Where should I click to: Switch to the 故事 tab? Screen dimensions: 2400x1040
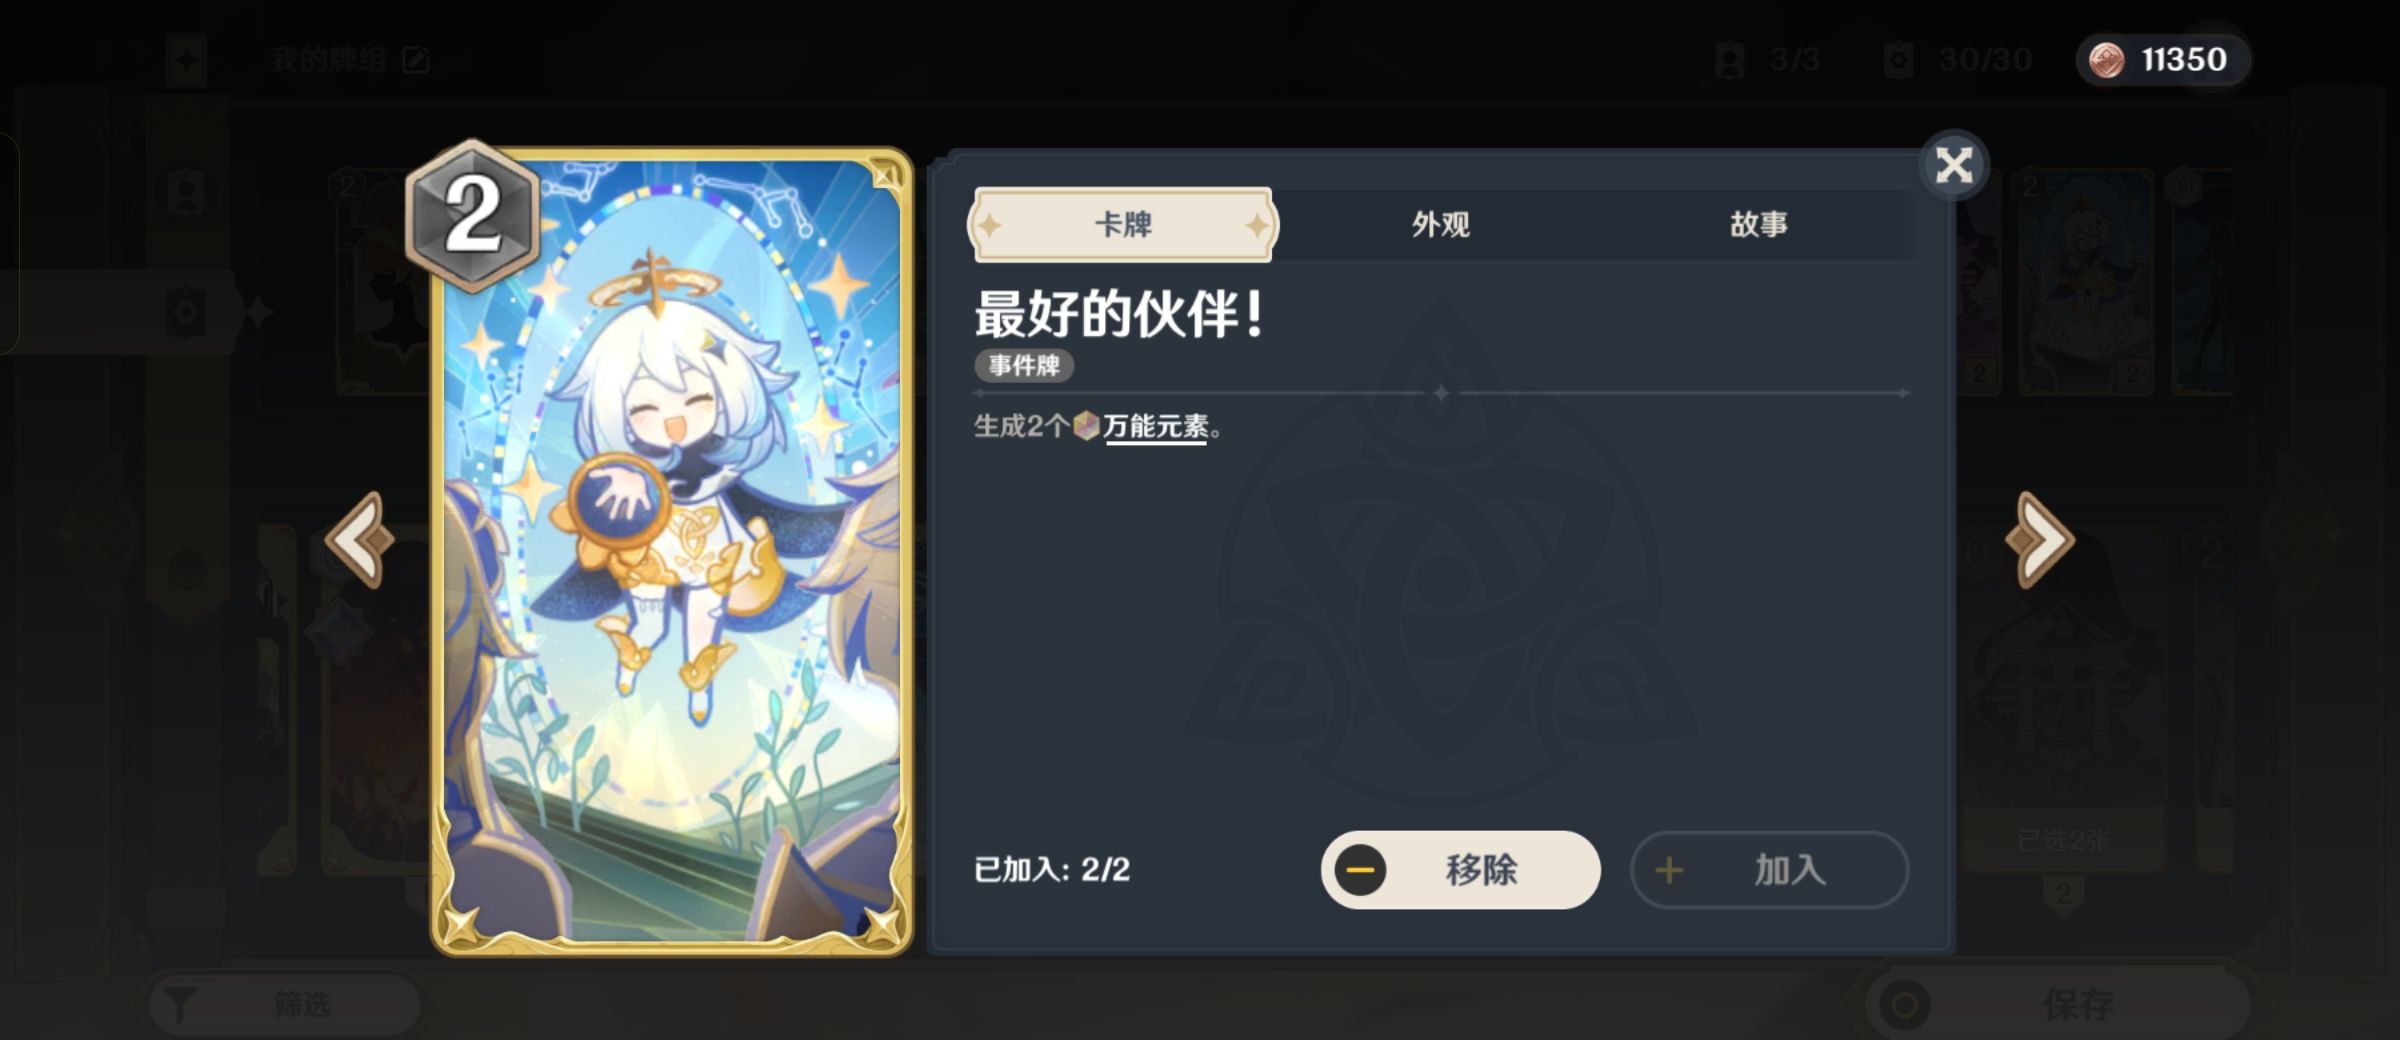point(1759,224)
